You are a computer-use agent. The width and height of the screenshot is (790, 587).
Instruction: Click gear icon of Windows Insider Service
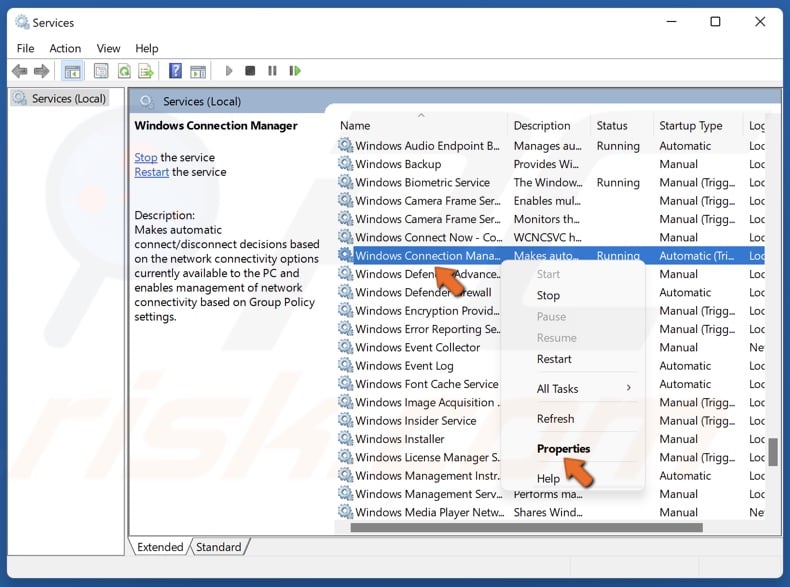pyautogui.click(x=345, y=420)
